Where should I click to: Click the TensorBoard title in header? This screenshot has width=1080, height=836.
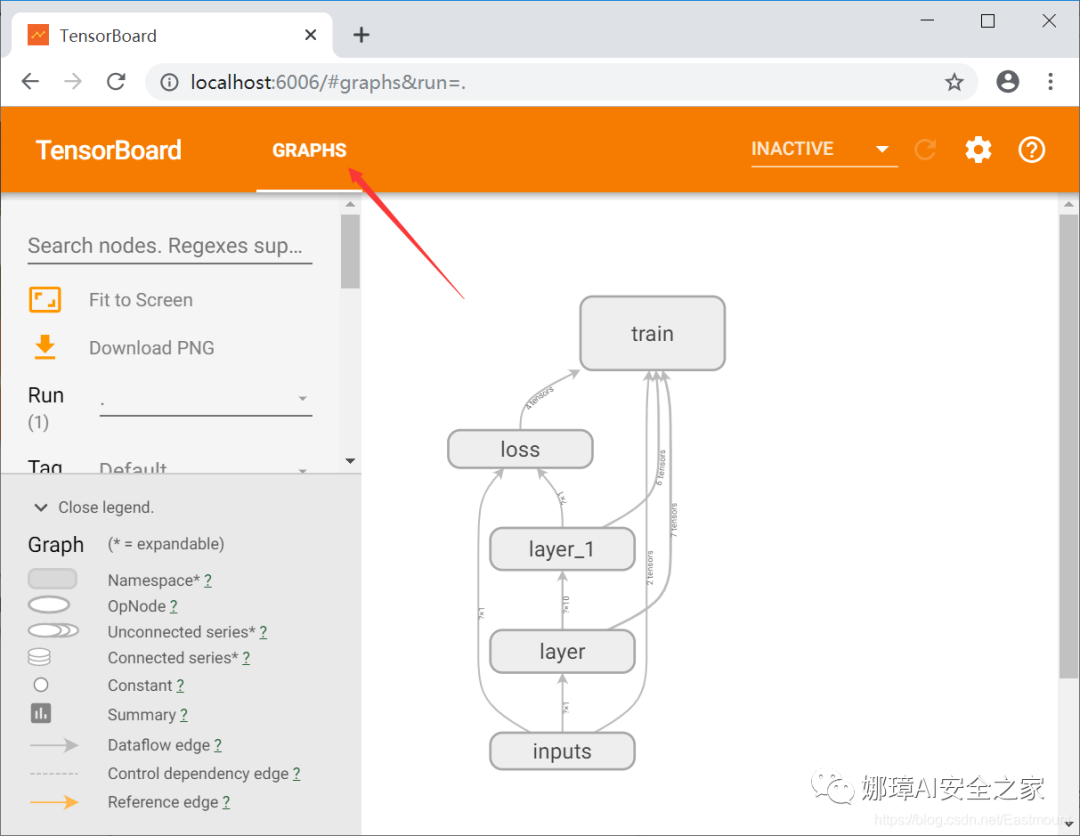pos(109,150)
